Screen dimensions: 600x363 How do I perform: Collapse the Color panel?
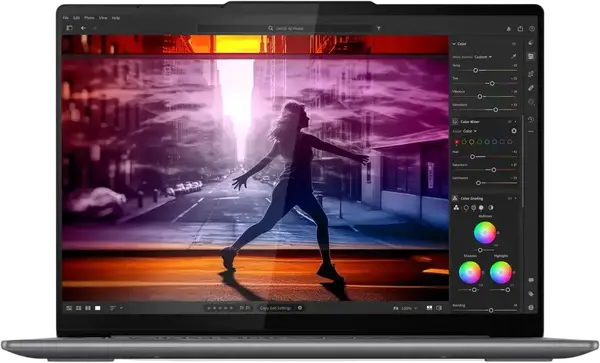pyautogui.click(x=454, y=44)
